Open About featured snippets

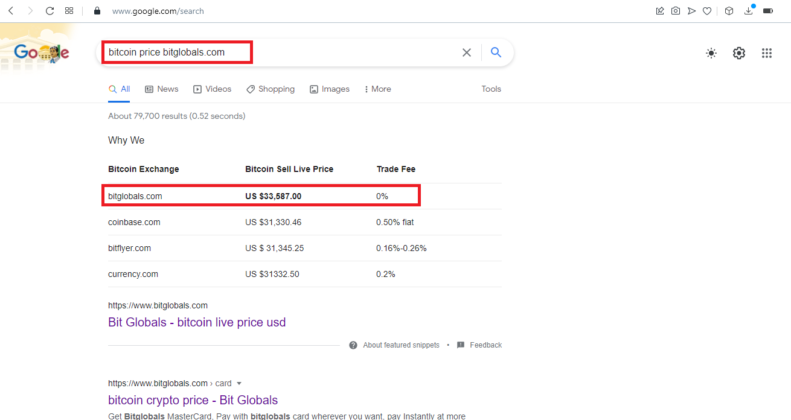pos(401,345)
